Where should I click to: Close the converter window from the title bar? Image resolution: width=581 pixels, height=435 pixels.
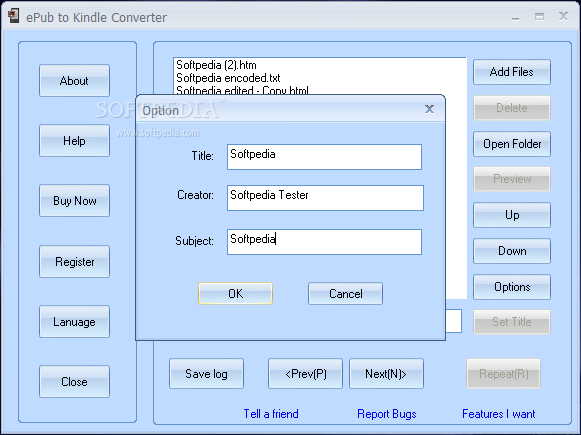pyautogui.click(x=564, y=16)
